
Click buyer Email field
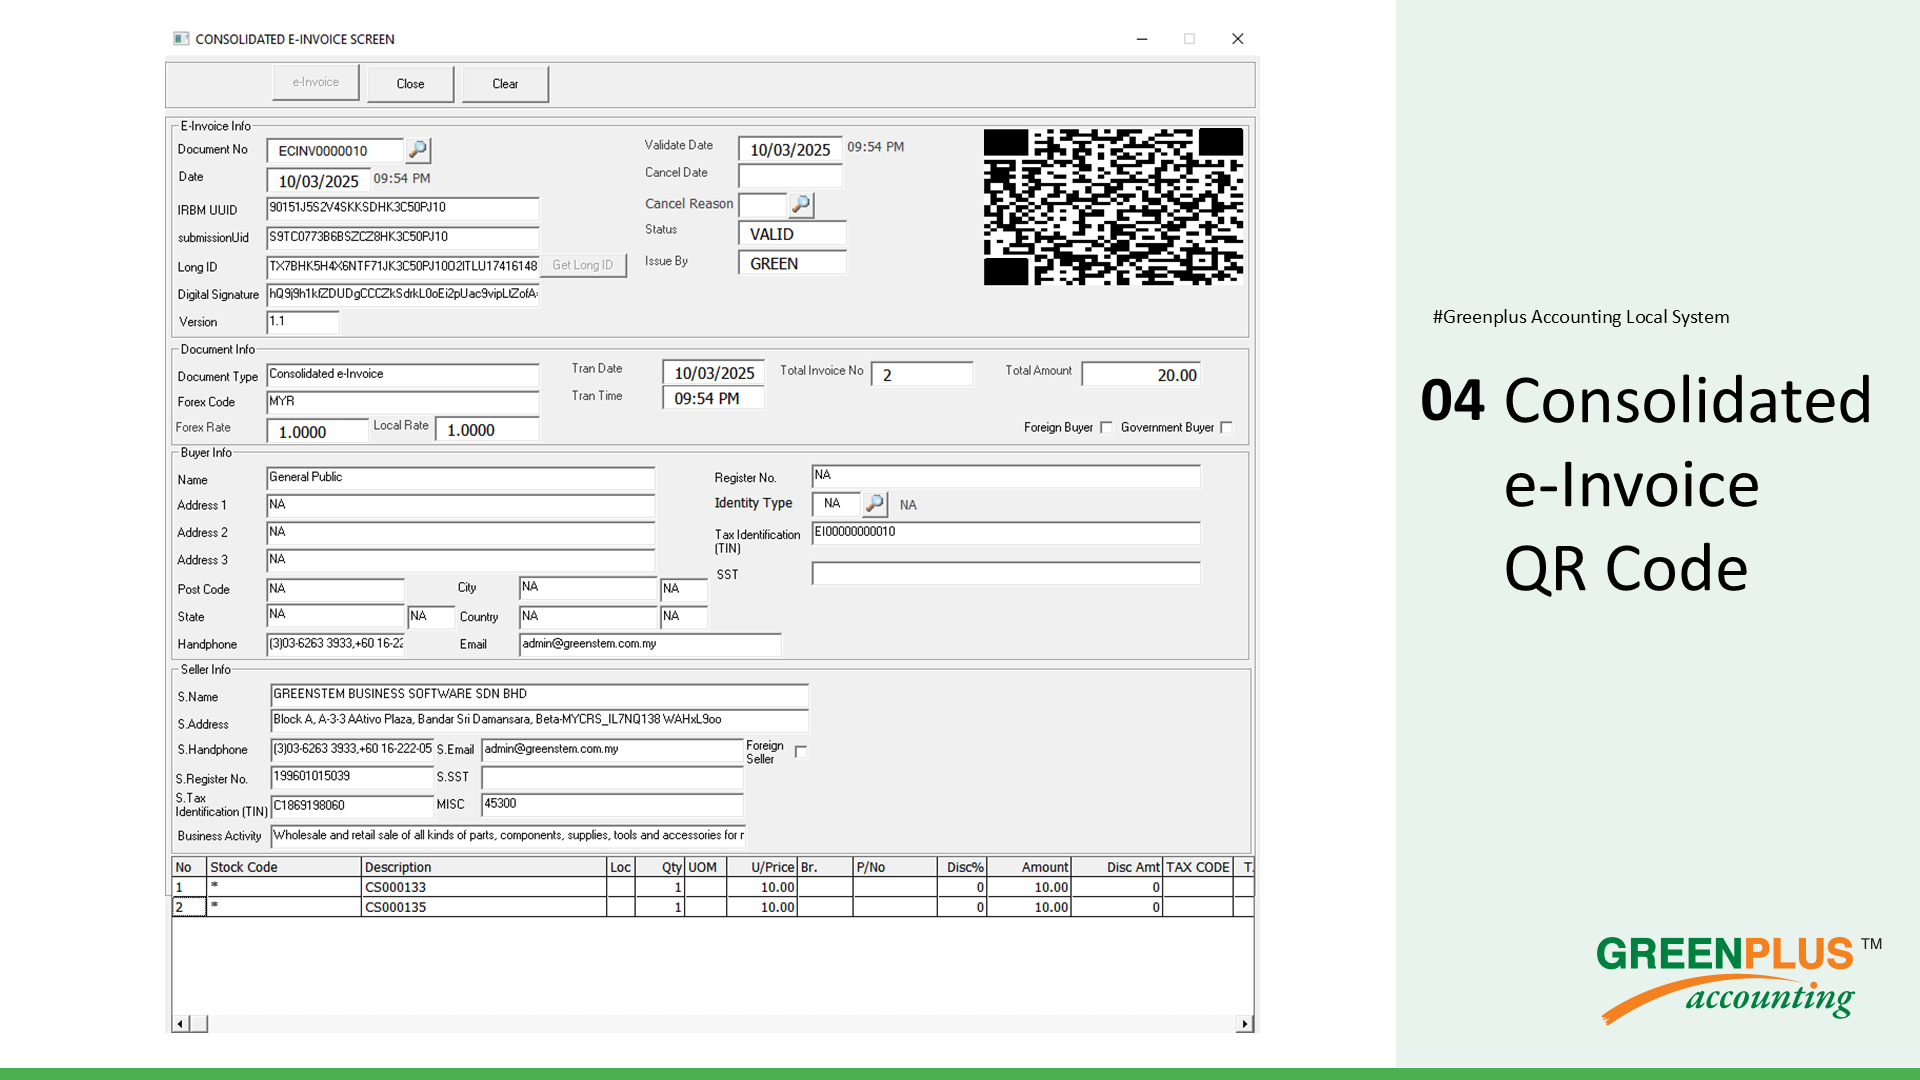coord(650,645)
